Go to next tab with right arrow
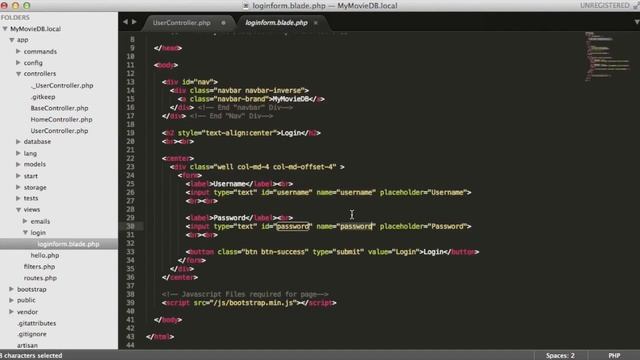 click(134, 22)
